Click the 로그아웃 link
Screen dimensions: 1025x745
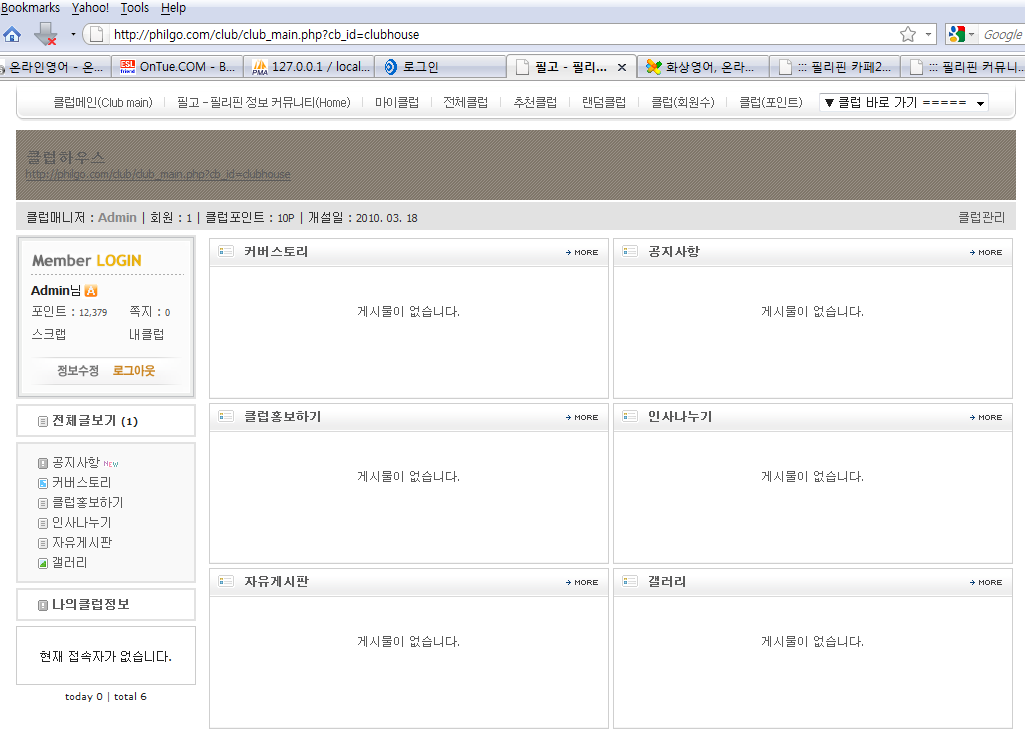click(x=133, y=371)
